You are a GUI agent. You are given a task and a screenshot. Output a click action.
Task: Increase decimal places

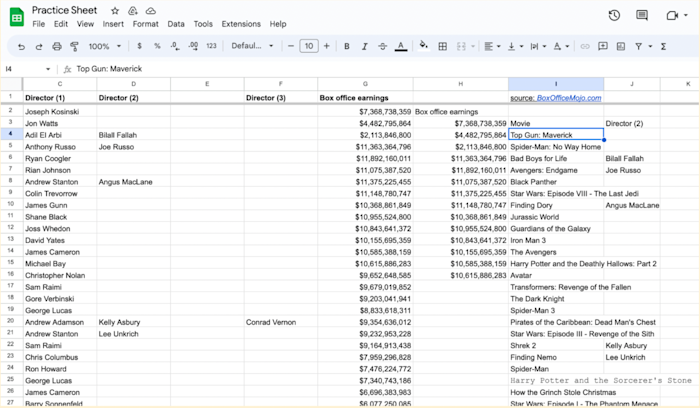[193, 46]
